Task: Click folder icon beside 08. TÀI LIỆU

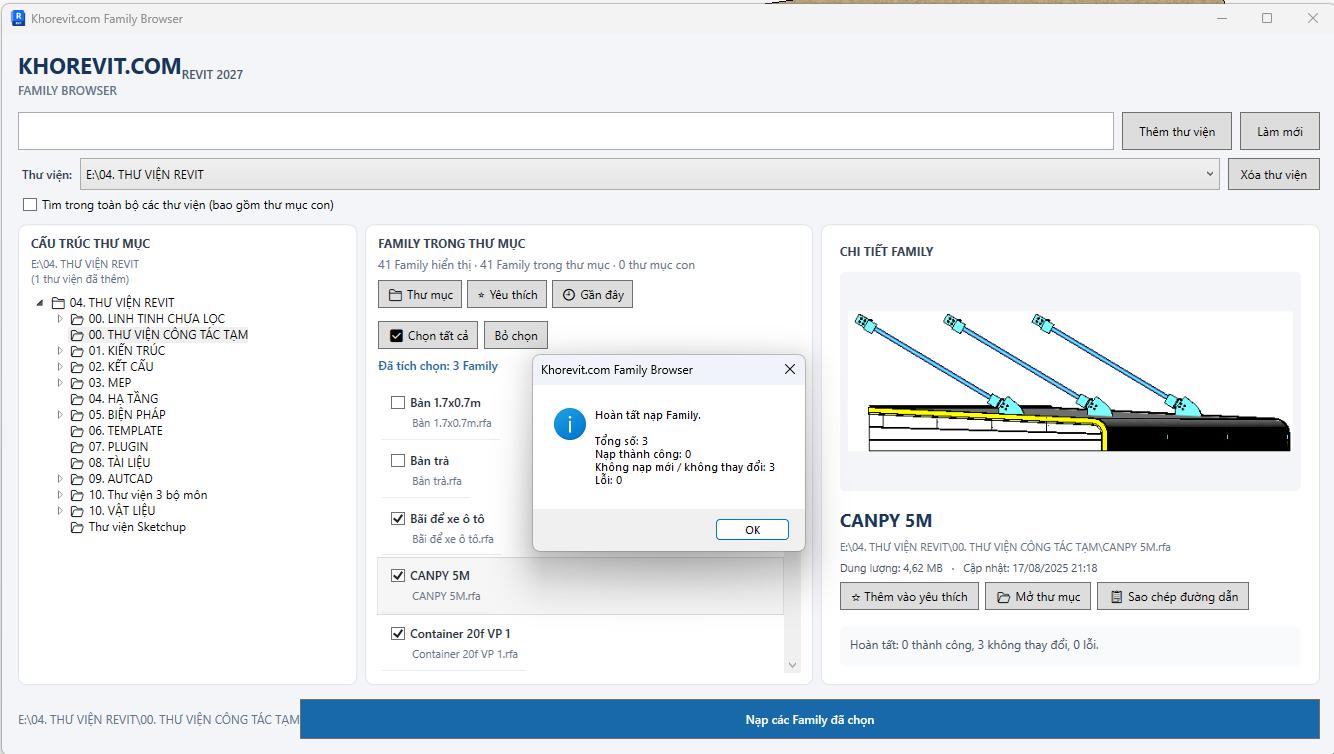Action: 77,463
